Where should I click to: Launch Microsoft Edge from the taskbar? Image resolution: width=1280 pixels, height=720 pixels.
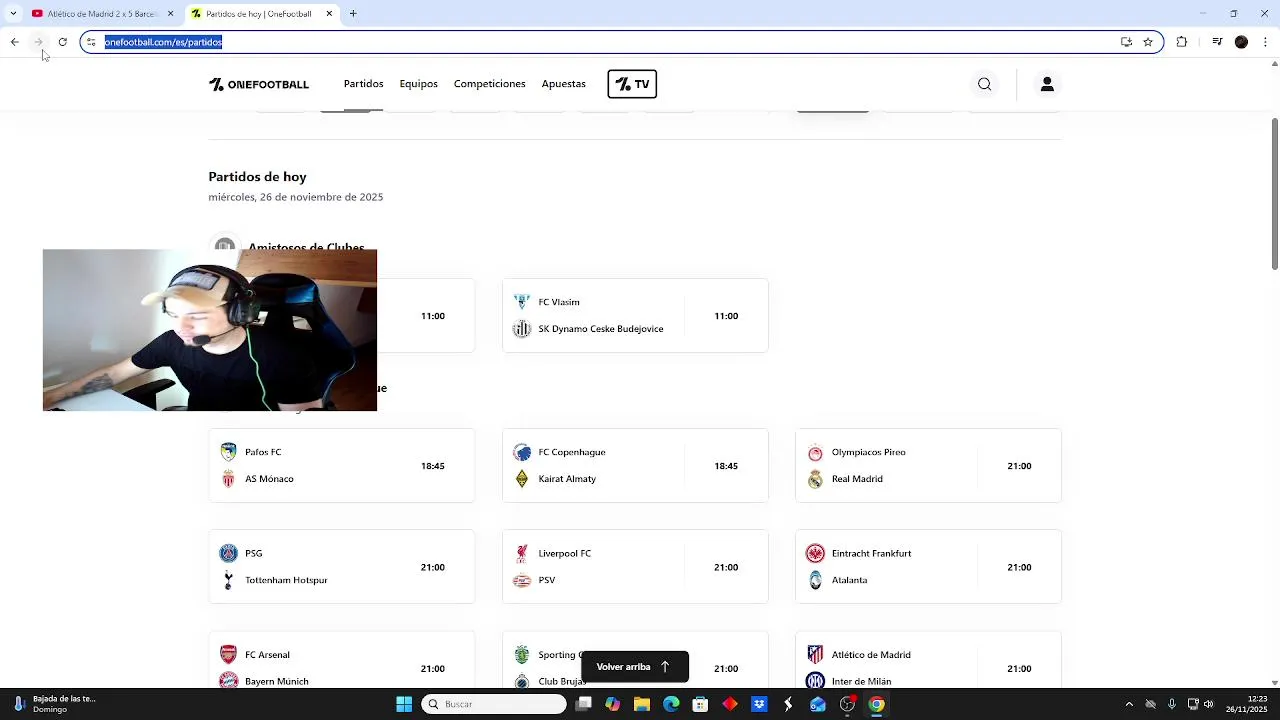tap(671, 704)
